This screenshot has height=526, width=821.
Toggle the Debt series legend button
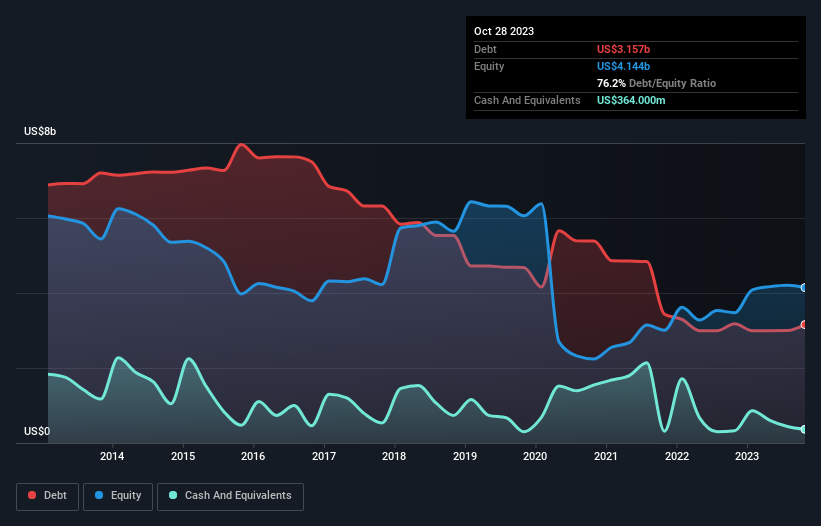click(48, 496)
